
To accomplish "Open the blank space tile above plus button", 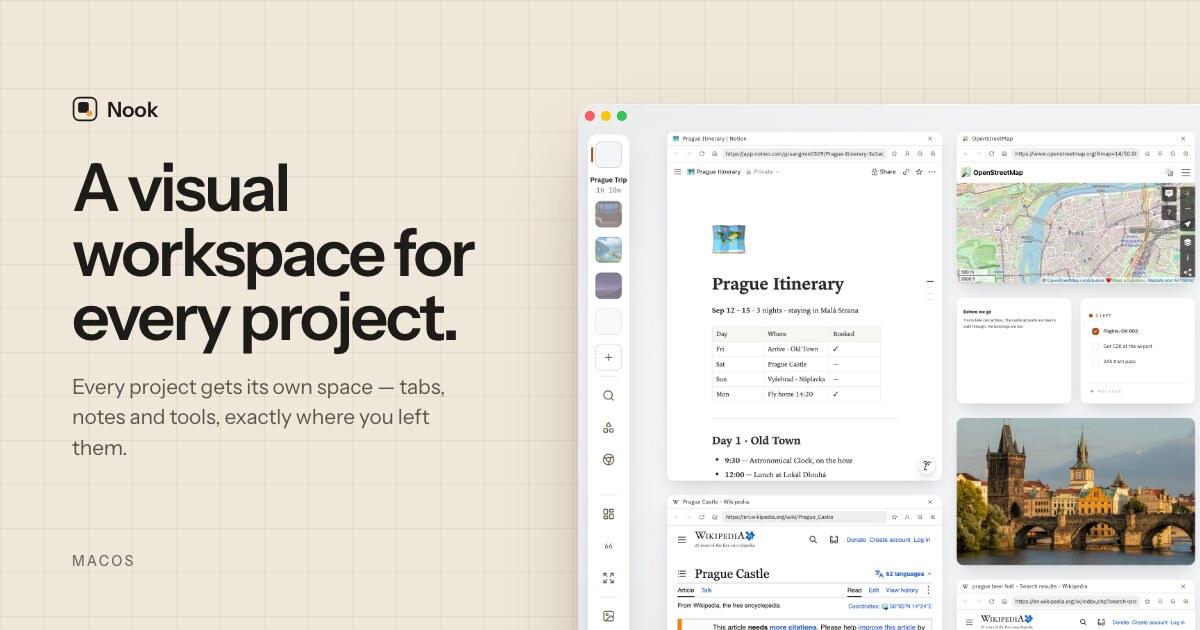I will tap(608, 321).
